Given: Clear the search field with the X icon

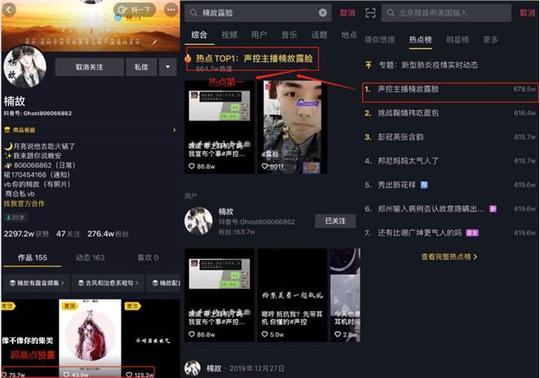Looking at the screenshot, I should point(323,13).
